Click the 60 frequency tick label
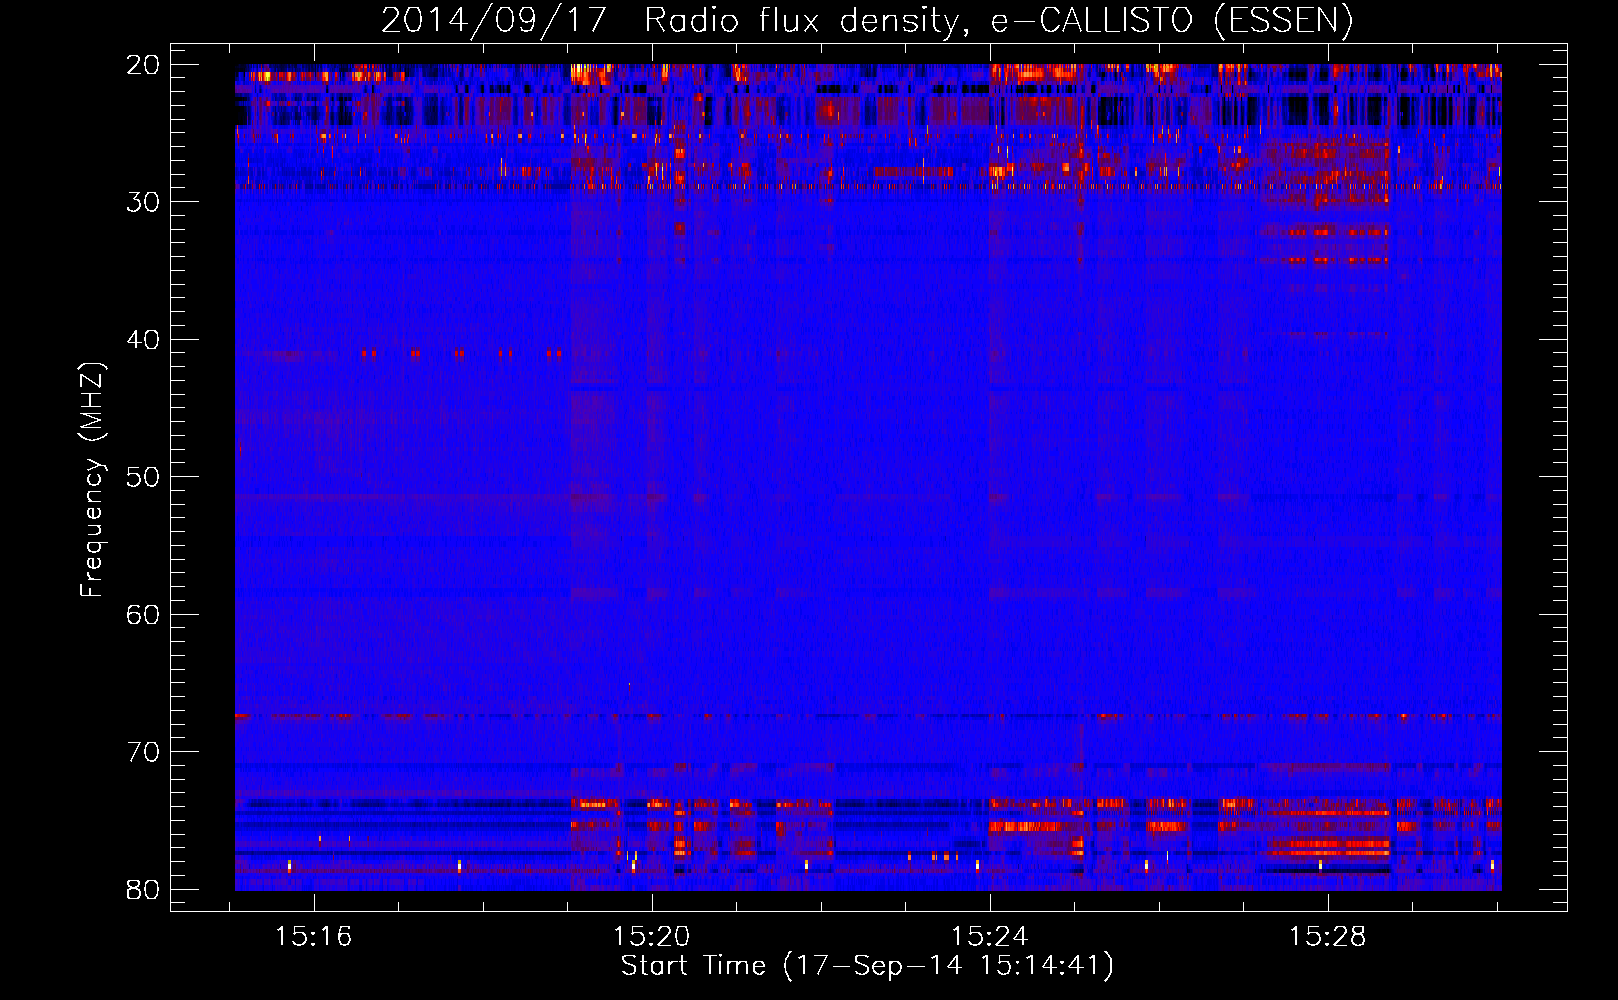Image resolution: width=1618 pixels, height=1000 pixels. click(144, 614)
